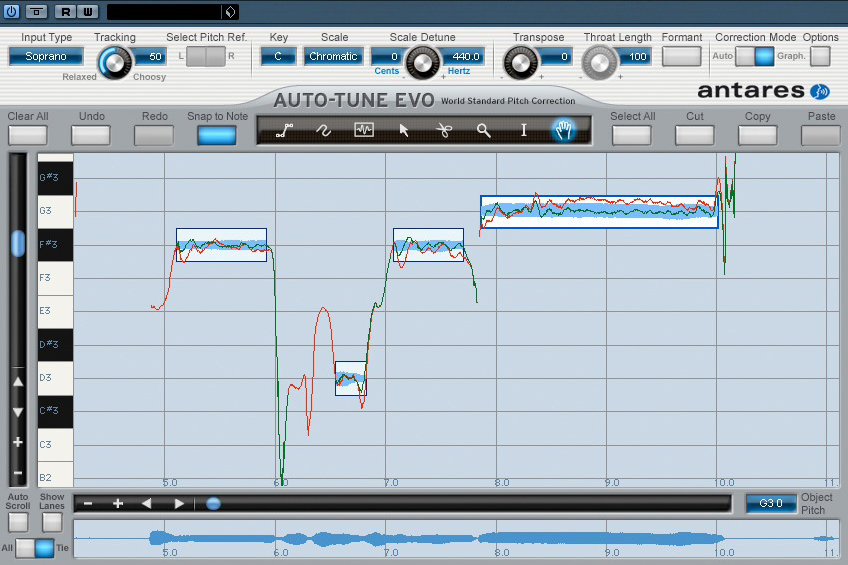
Task: Select the first F#3 note object
Action: (x=221, y=245)
